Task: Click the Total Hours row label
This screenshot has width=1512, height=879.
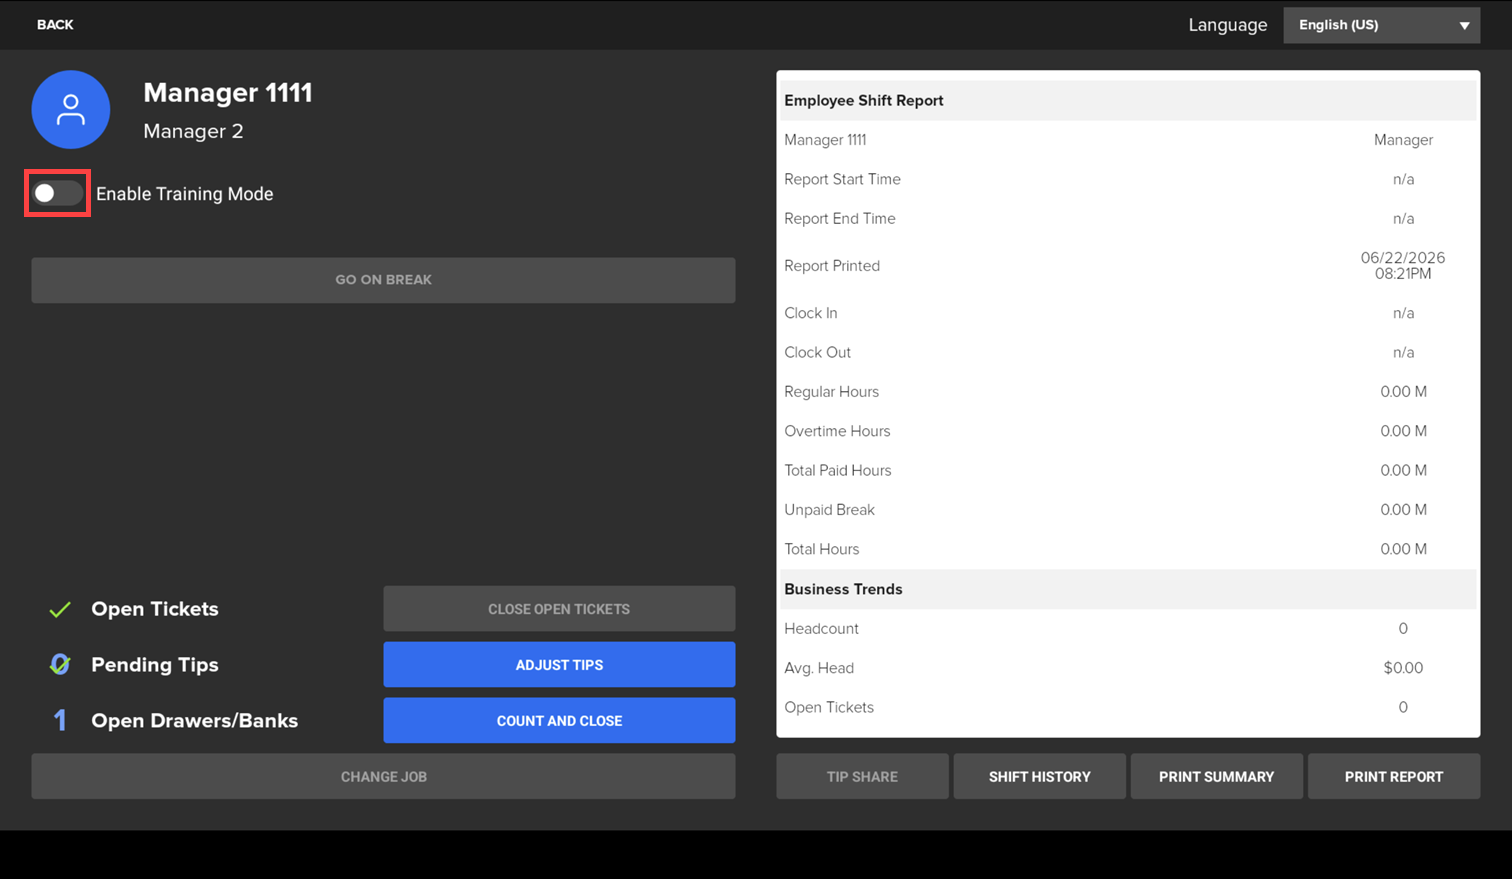Action: tap(821, 549)
